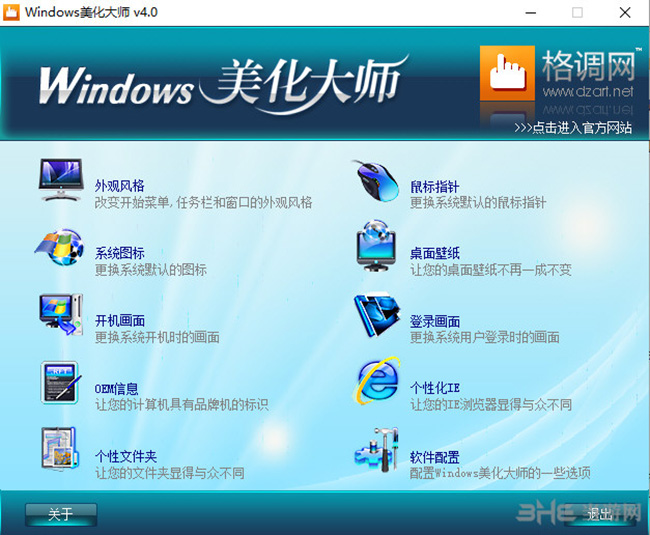Click description 配置Windows美化大师的一些选项

click(x=500, y=473)
